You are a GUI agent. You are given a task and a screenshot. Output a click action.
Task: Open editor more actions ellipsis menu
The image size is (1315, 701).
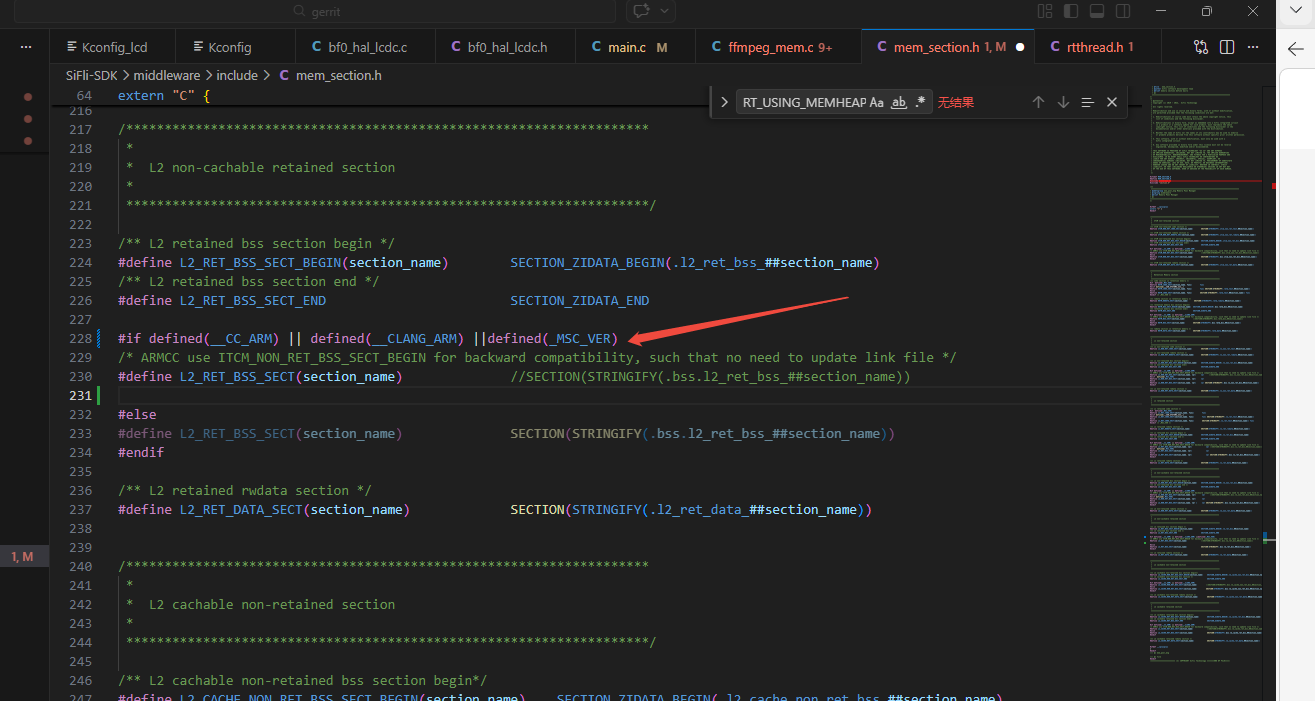tap(1253, 47)
